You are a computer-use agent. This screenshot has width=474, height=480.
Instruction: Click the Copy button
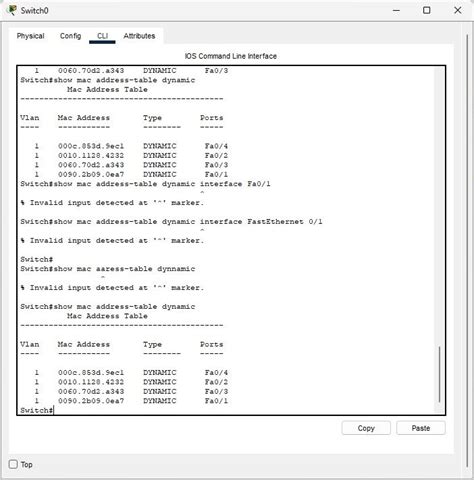pos(366,428)
